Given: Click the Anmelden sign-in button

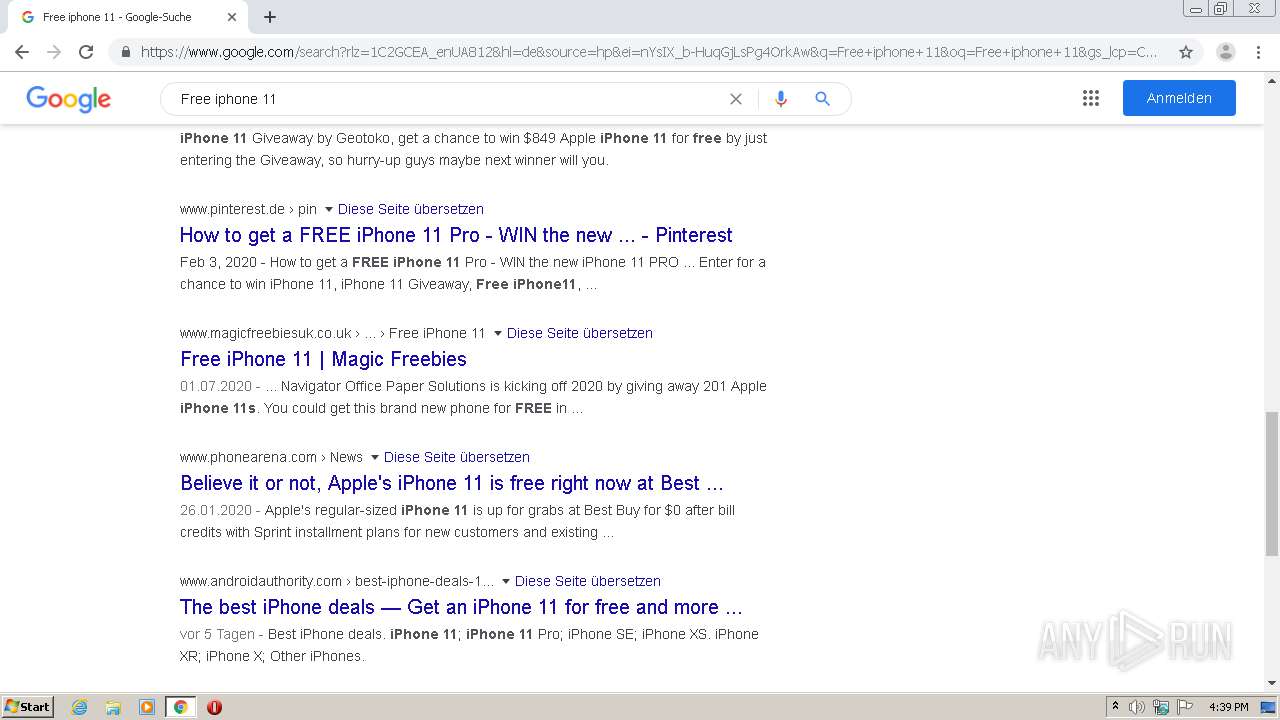Looking at the screenshot, I should point(1179,98).
